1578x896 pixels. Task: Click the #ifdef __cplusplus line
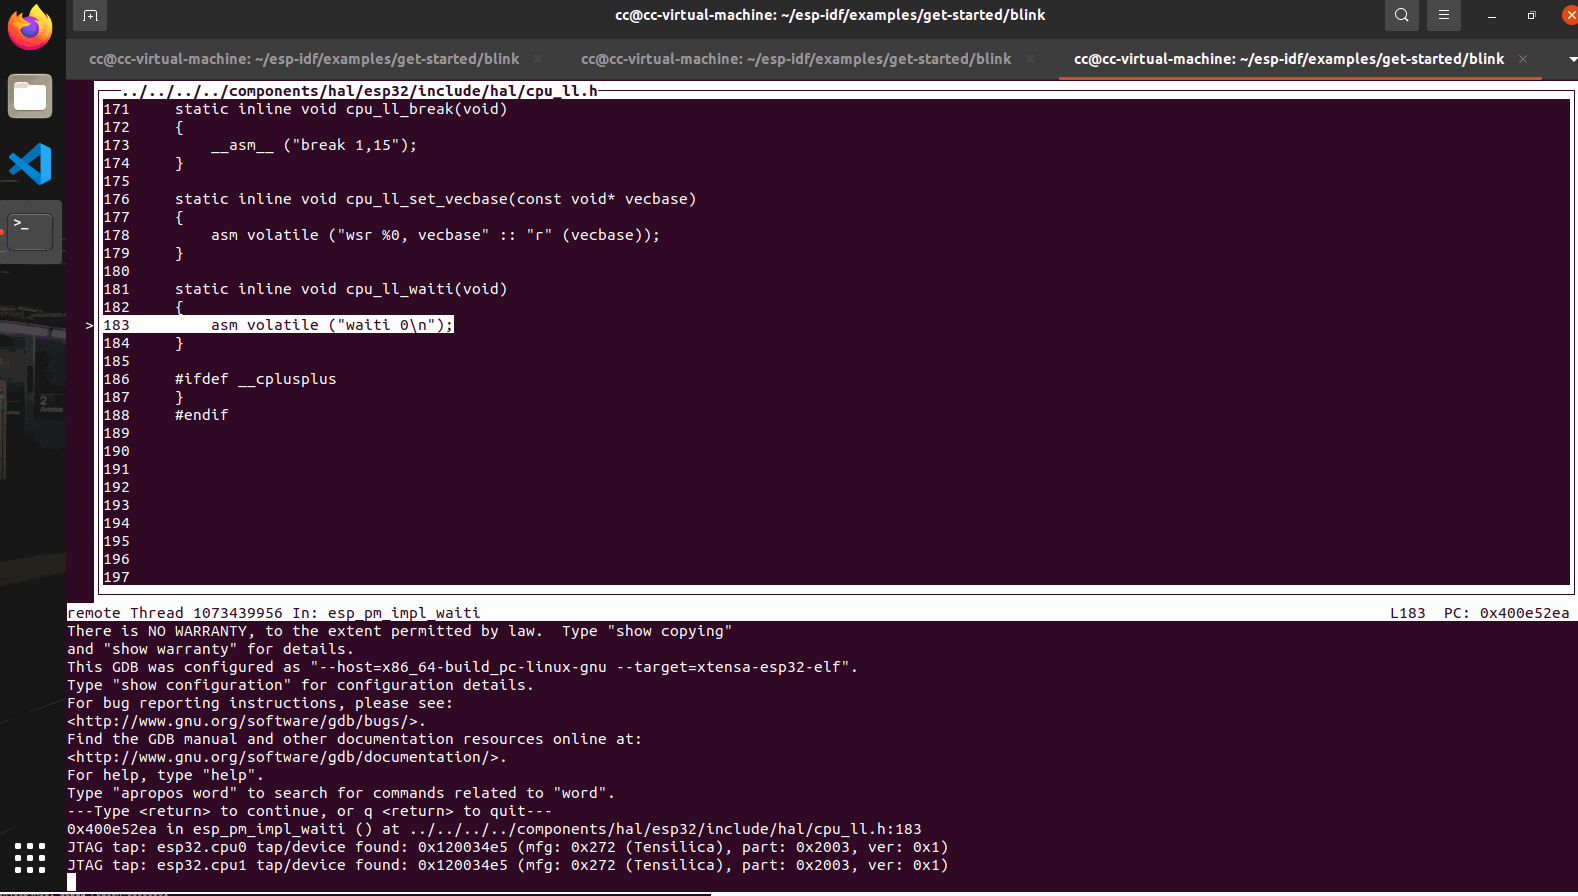pos(256,379)
